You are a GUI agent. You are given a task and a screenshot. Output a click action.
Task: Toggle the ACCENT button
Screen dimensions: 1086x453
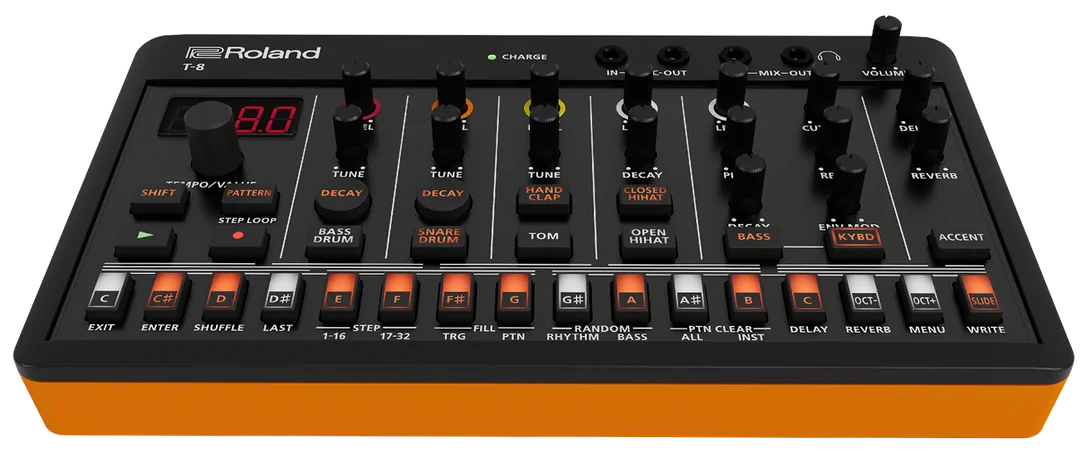(961, 244)
